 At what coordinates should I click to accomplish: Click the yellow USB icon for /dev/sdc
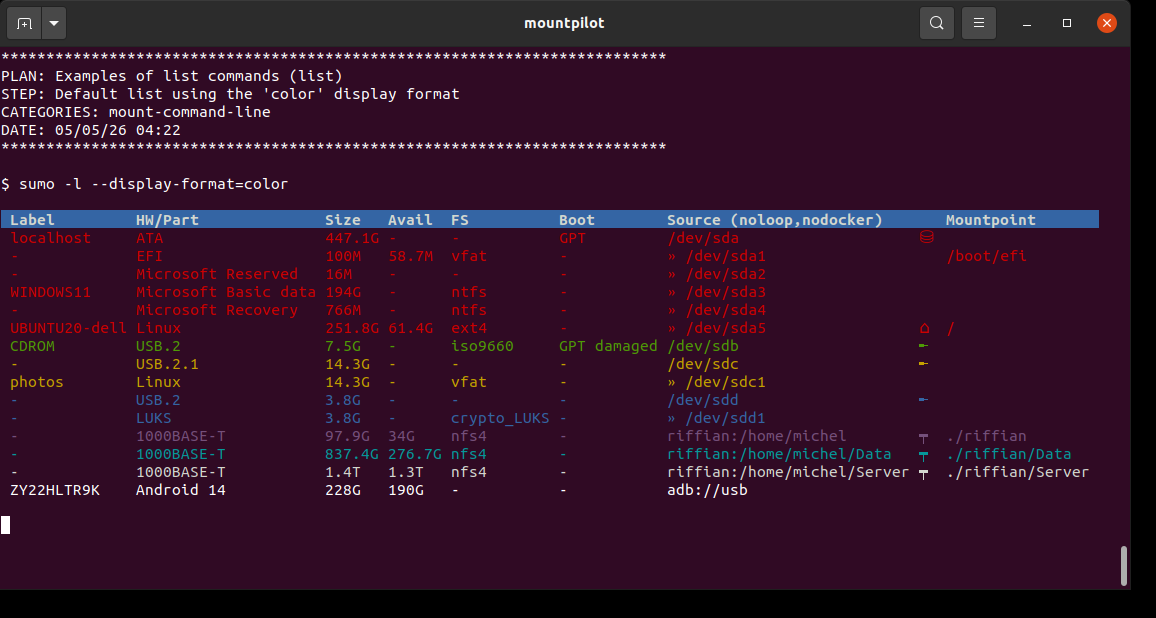pos(923,364)
